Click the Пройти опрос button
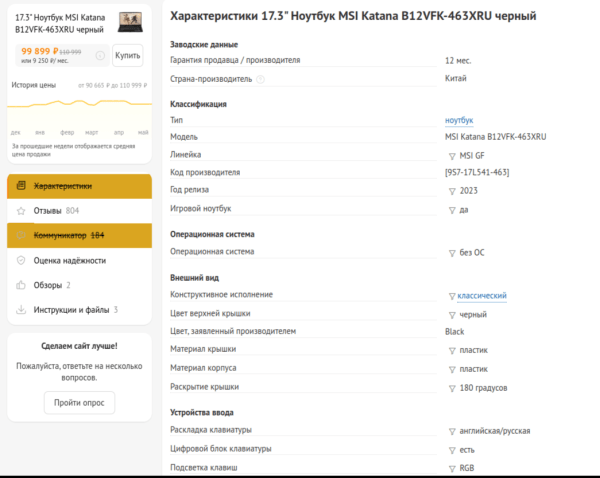Viewport: 600px width, 478px height. (79, 403)
